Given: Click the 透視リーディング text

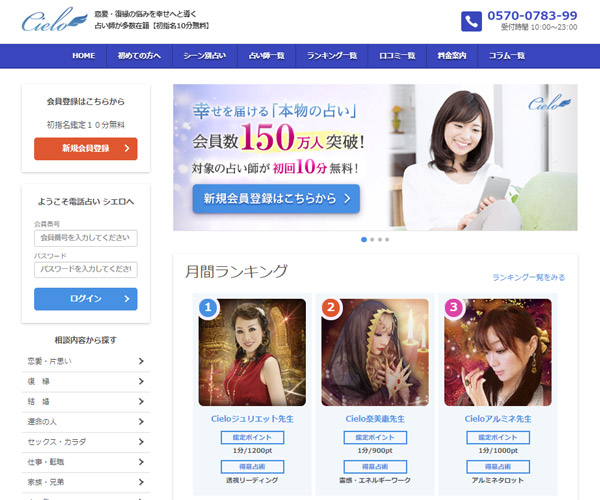Looking at the screenshot, I should (x=252, y=480).
